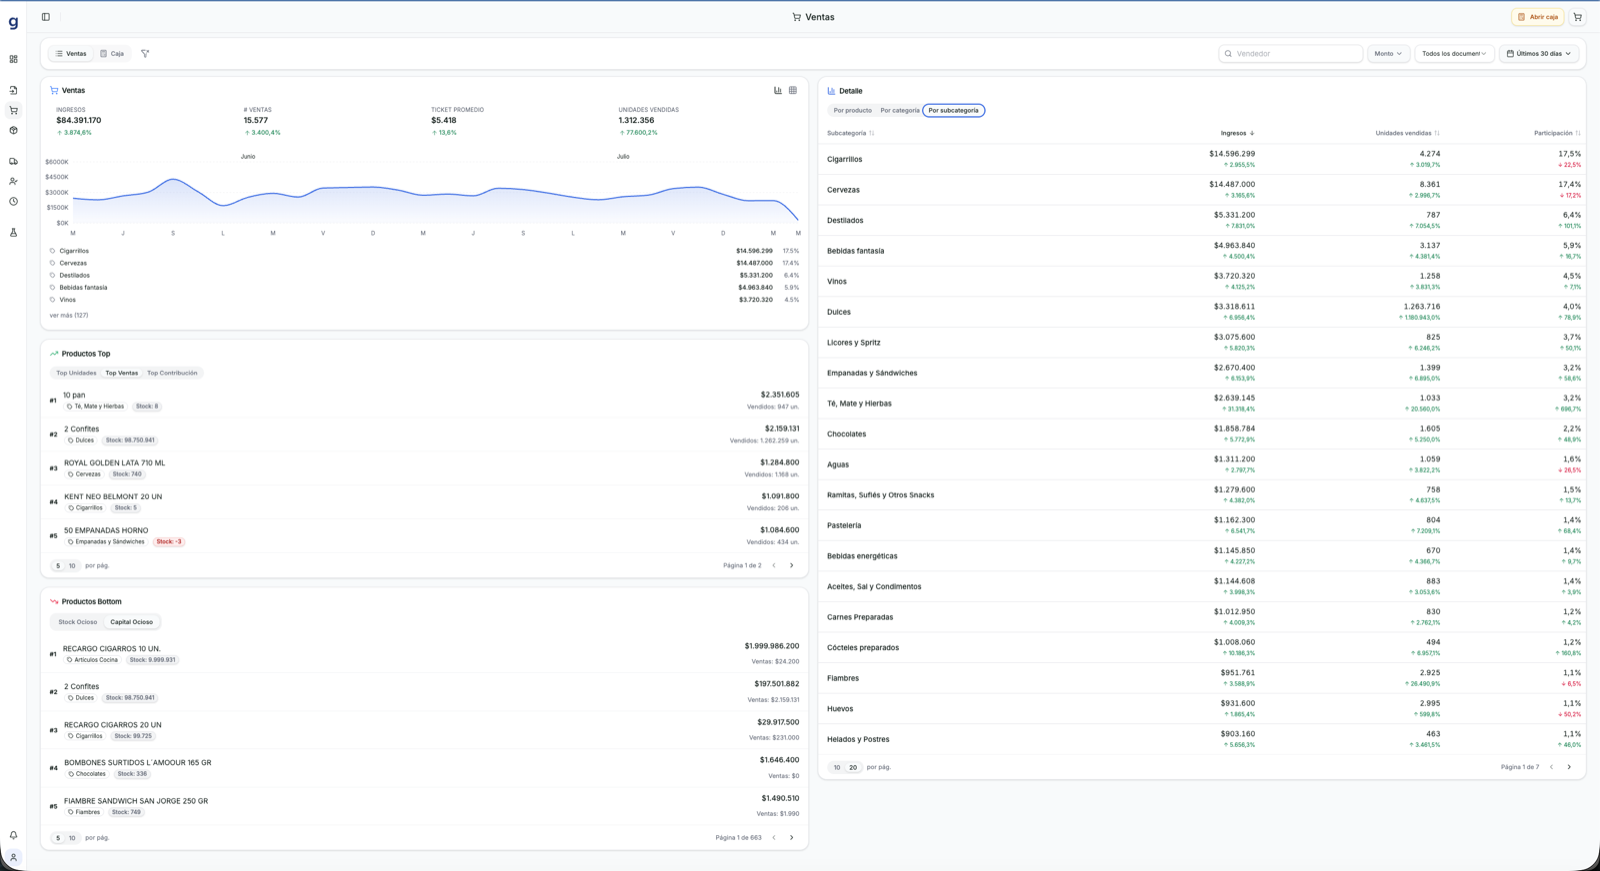Select Cervezas row in Detalle table
1600x871 pixels.
[x=1204, y=190]
